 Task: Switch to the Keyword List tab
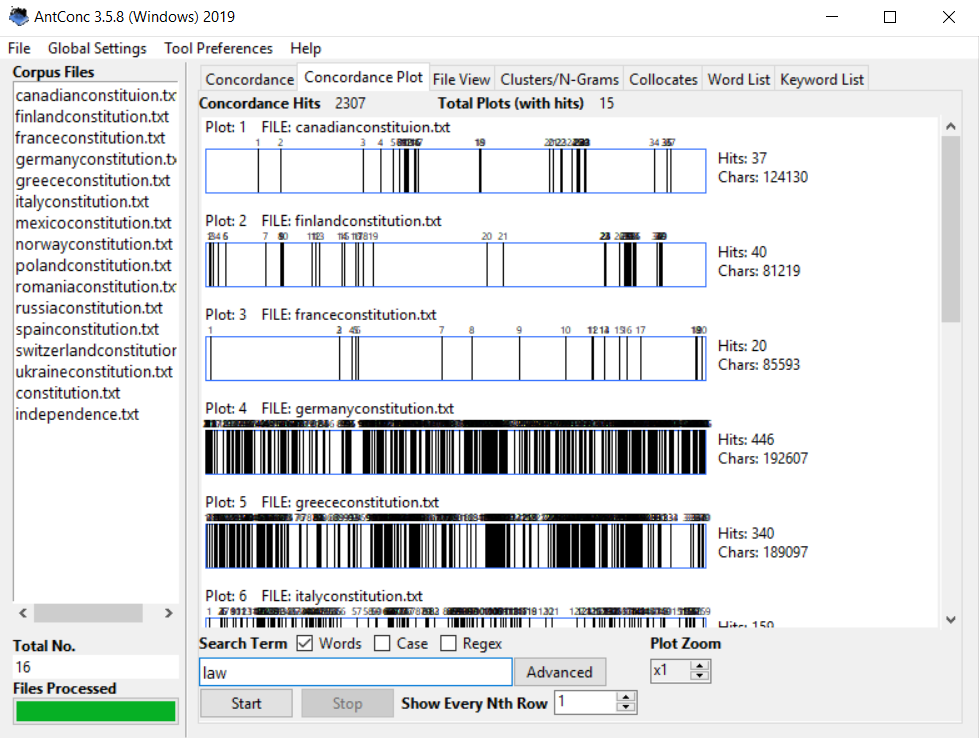pos(821,78)
